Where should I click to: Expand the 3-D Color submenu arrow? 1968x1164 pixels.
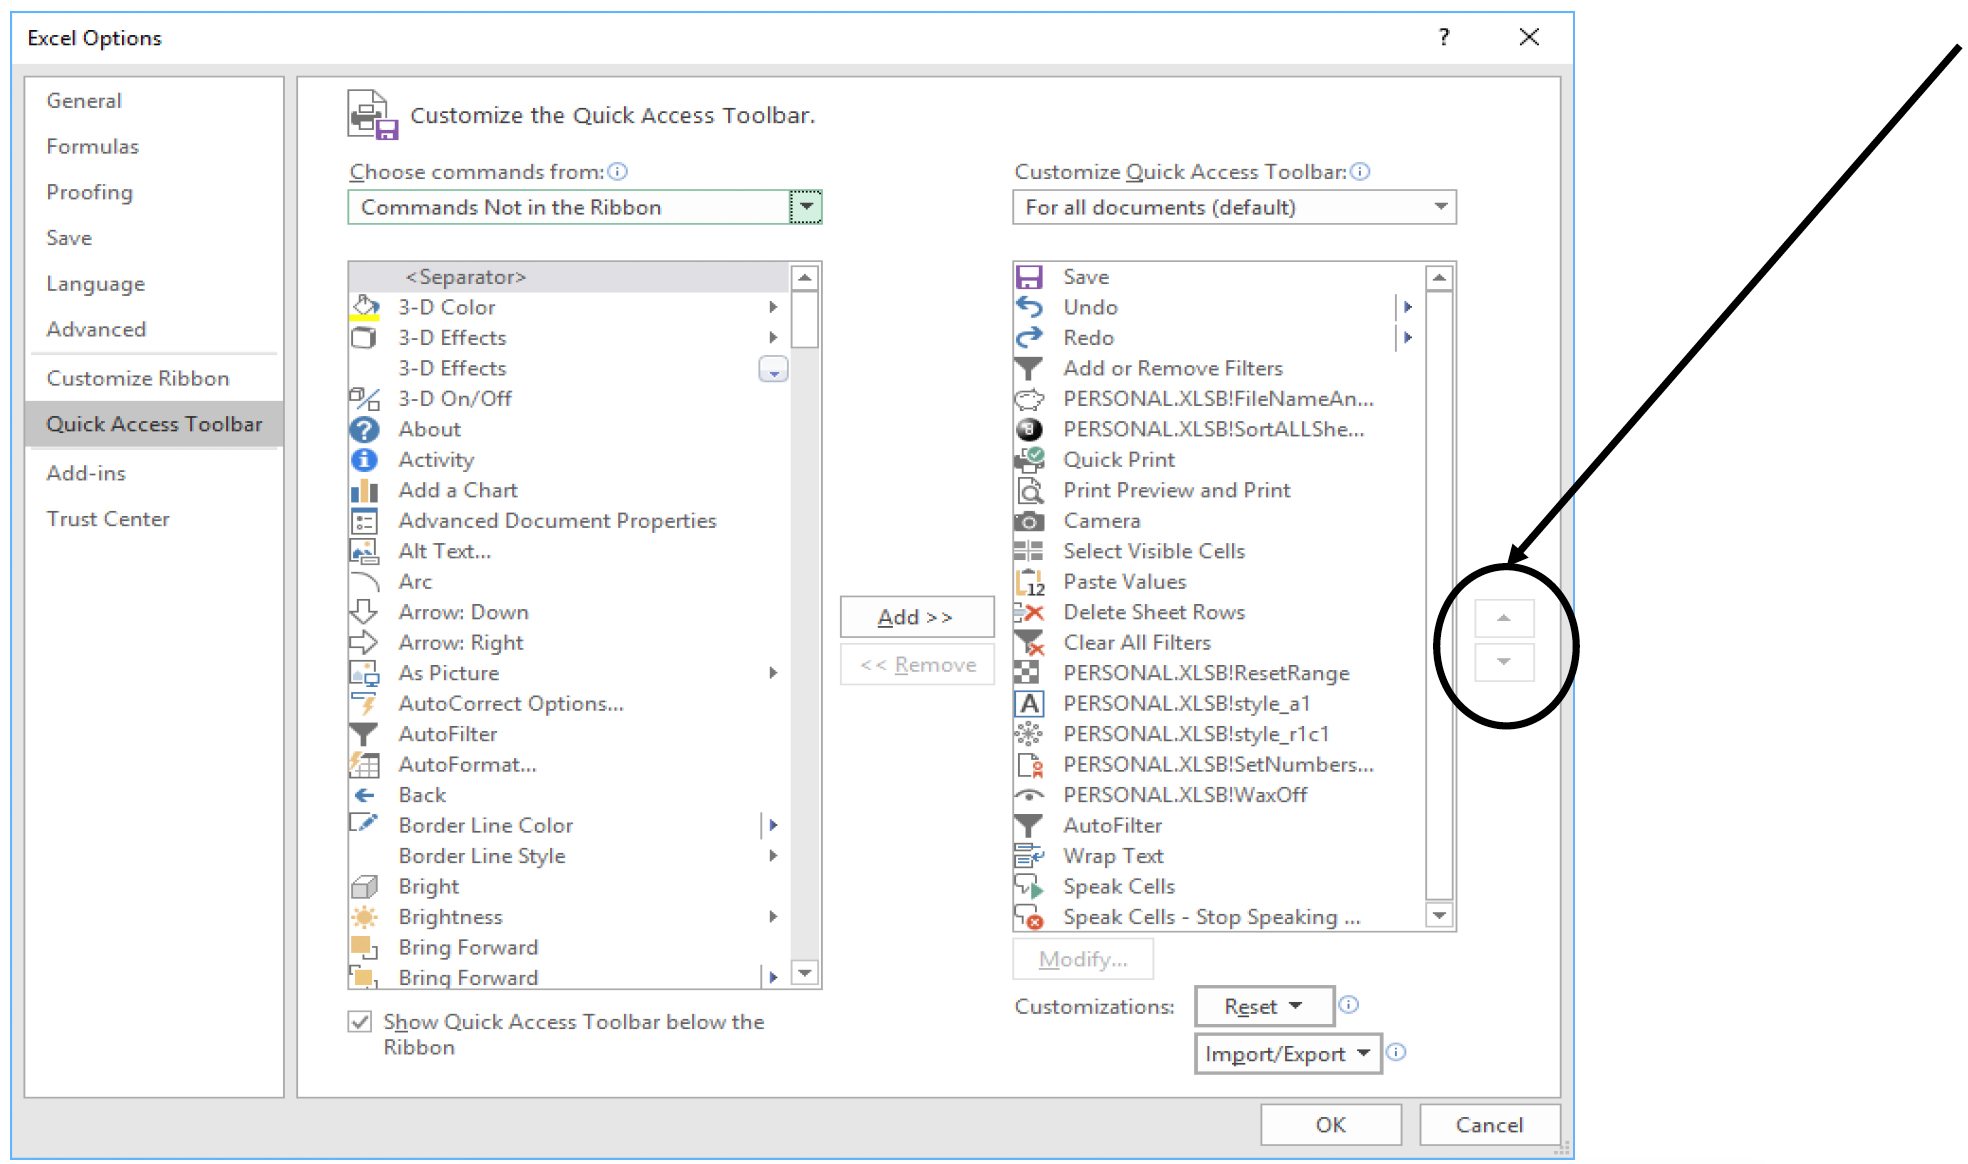click(773, 307)
